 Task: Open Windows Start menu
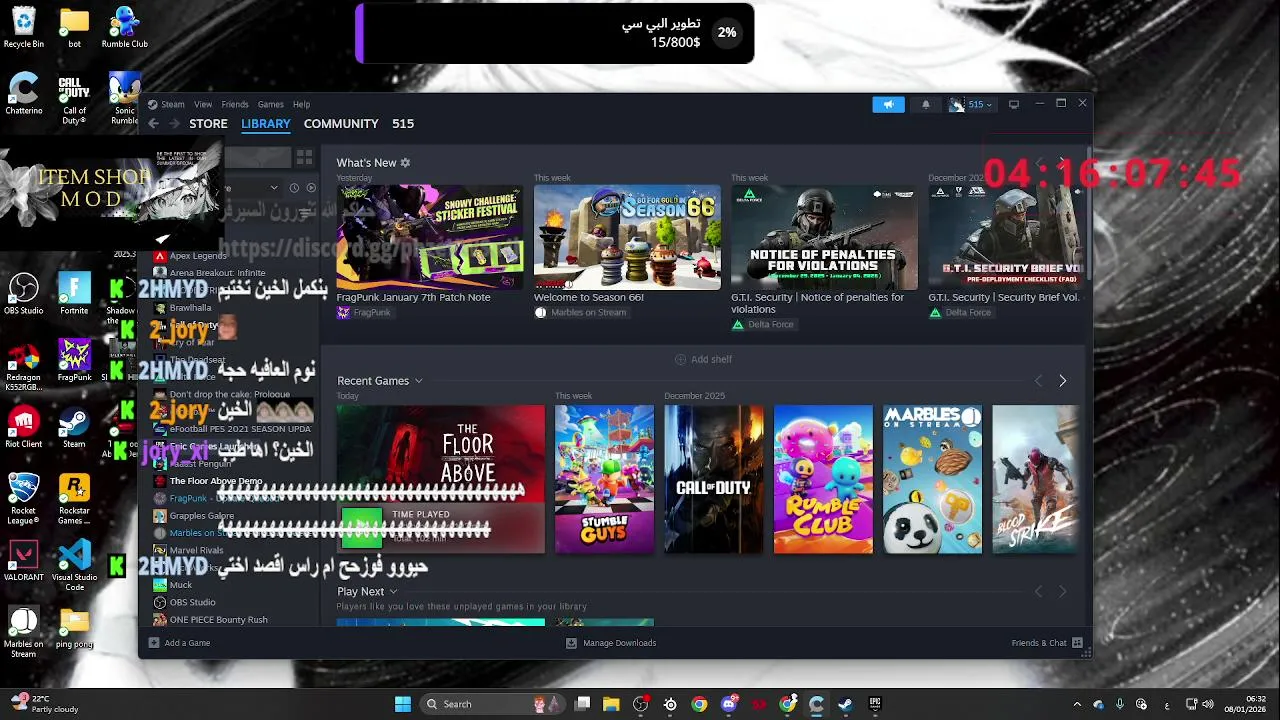coord(403,704)
